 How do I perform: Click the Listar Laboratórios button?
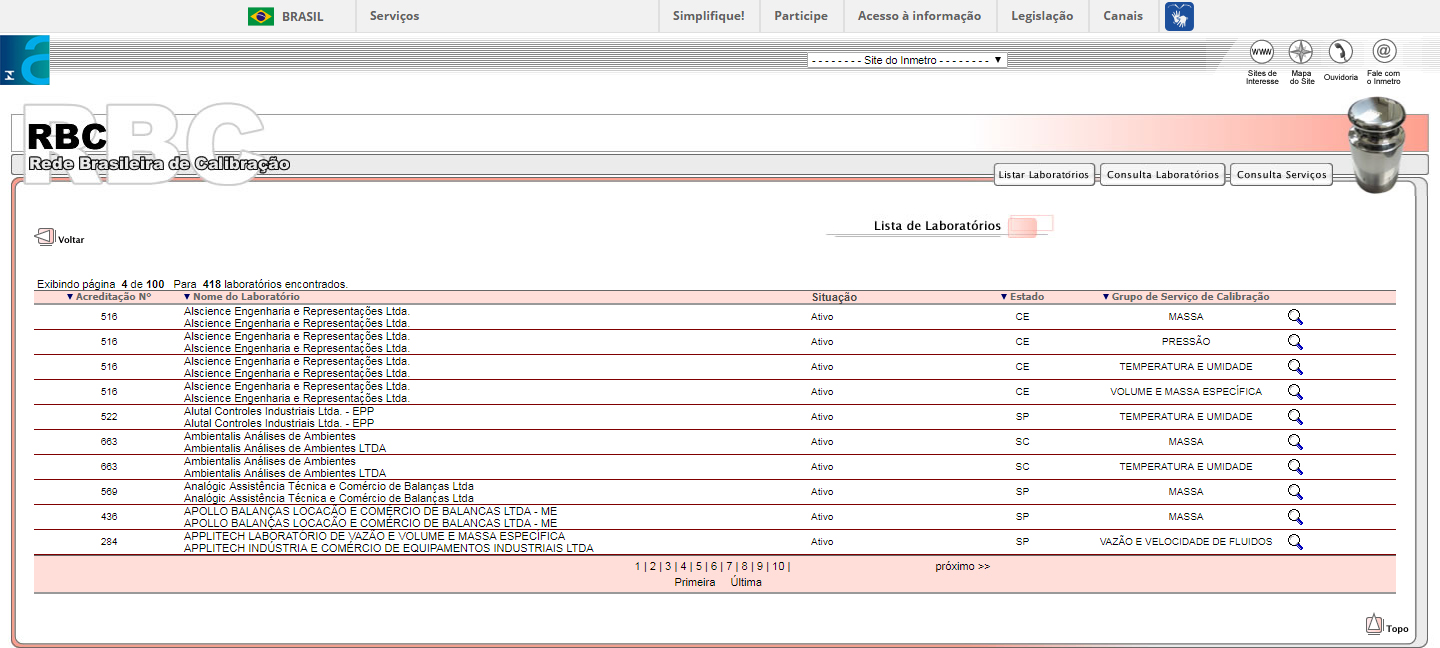[1044, 175]
